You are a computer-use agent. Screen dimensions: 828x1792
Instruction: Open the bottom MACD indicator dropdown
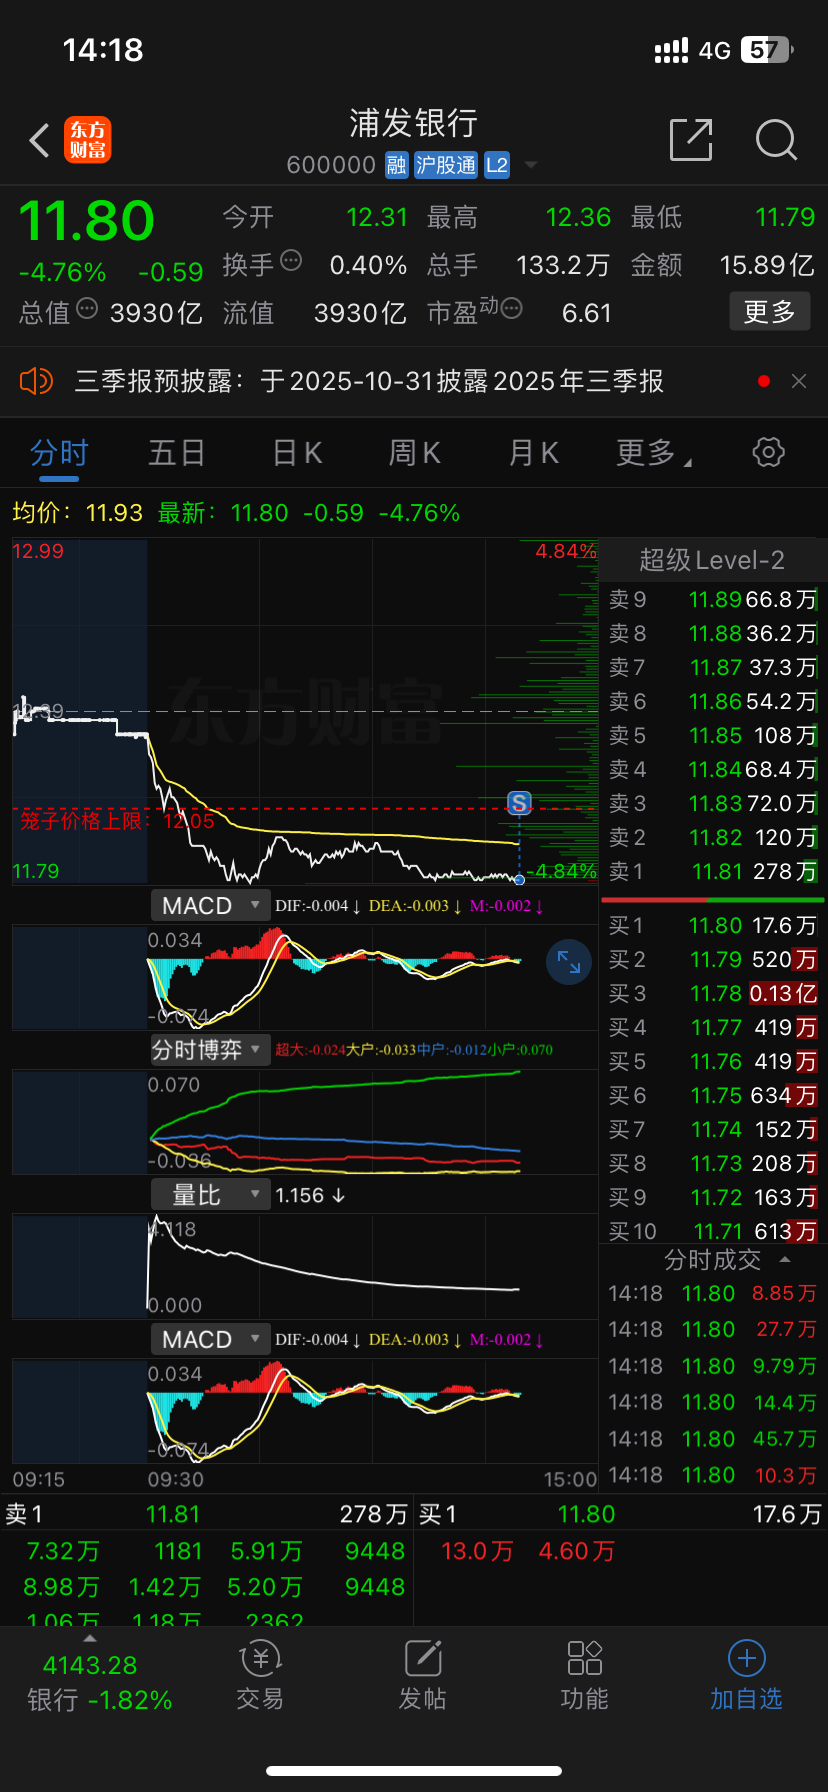211,1339
